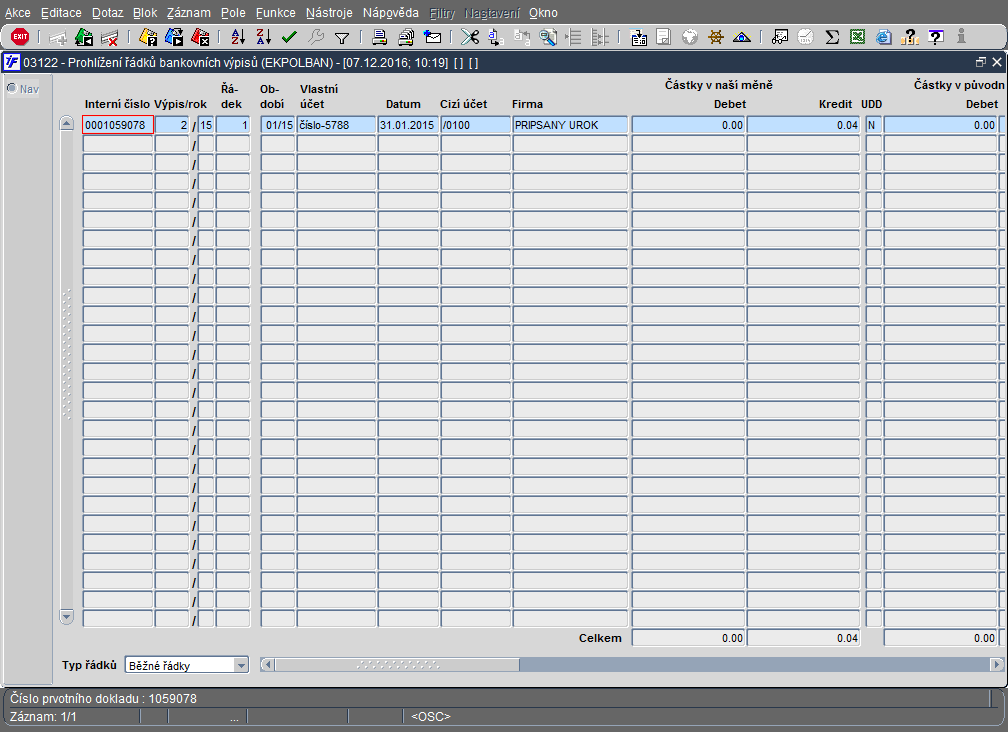
Task: Click the question mark with blocks icon
Action: coord(910,37)
